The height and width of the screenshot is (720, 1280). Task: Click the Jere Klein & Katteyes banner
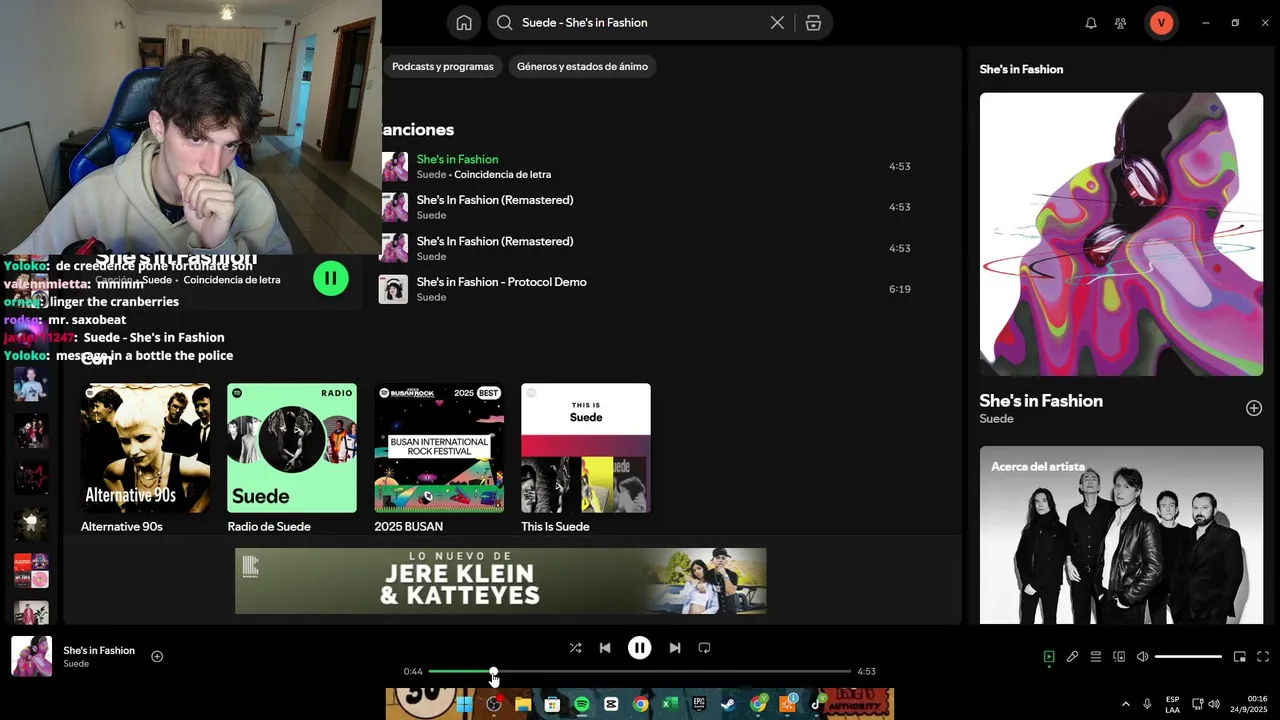coord(501,581)
